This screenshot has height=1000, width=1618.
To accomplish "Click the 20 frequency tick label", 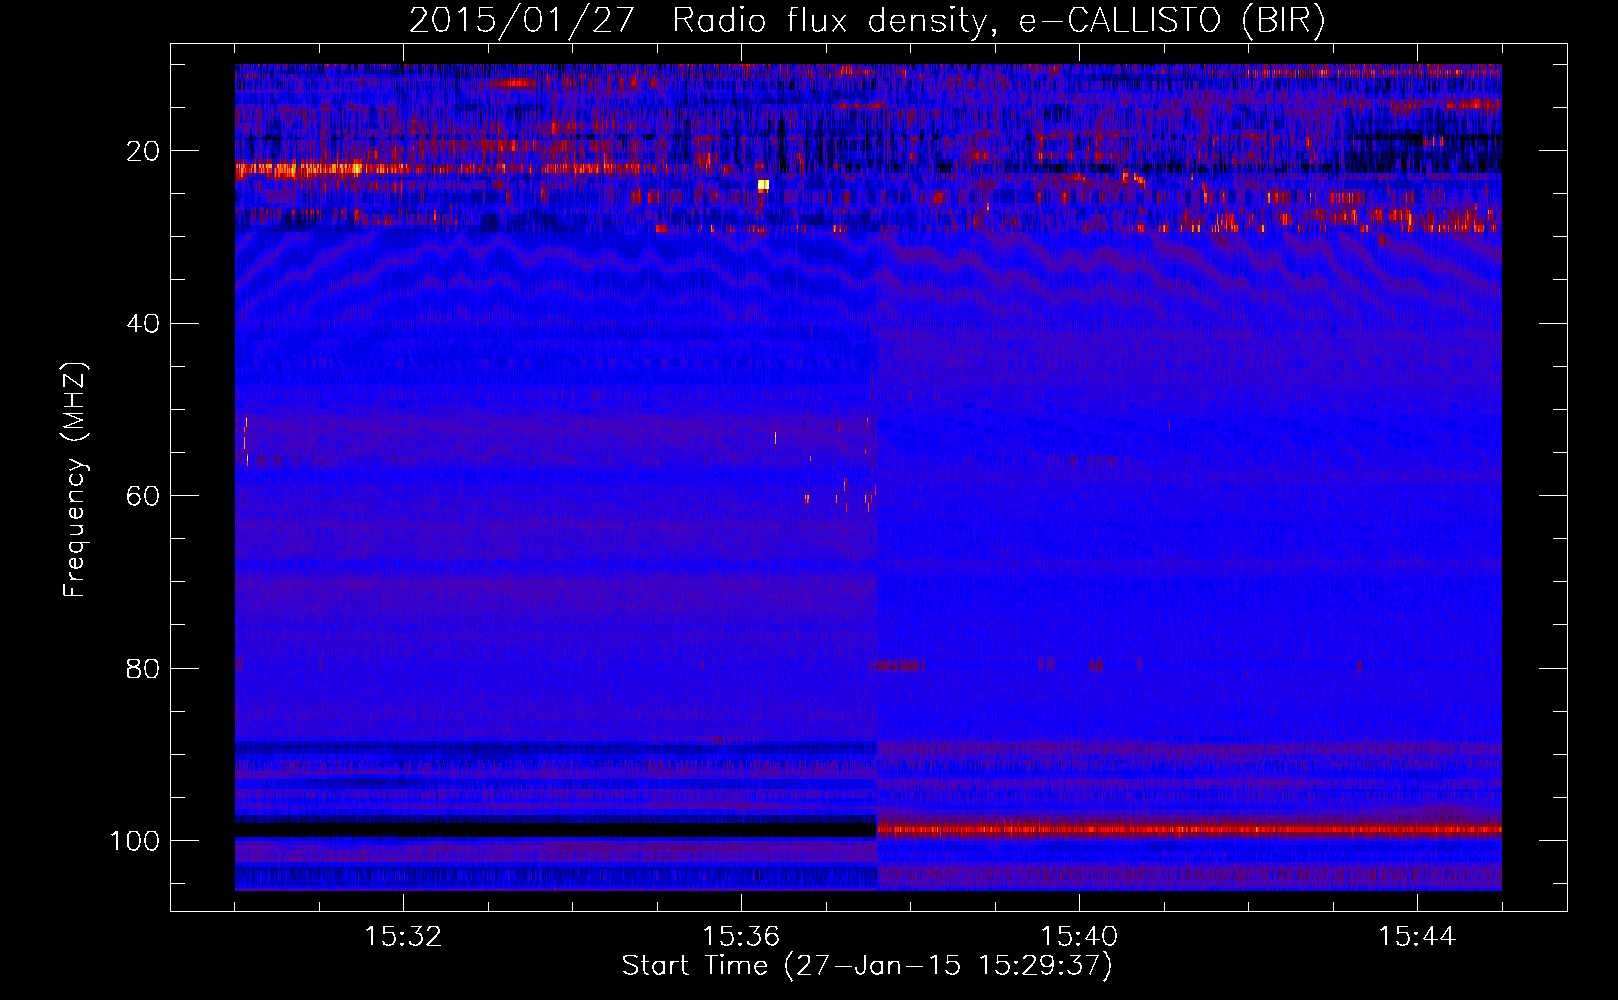I will (144, 152).
